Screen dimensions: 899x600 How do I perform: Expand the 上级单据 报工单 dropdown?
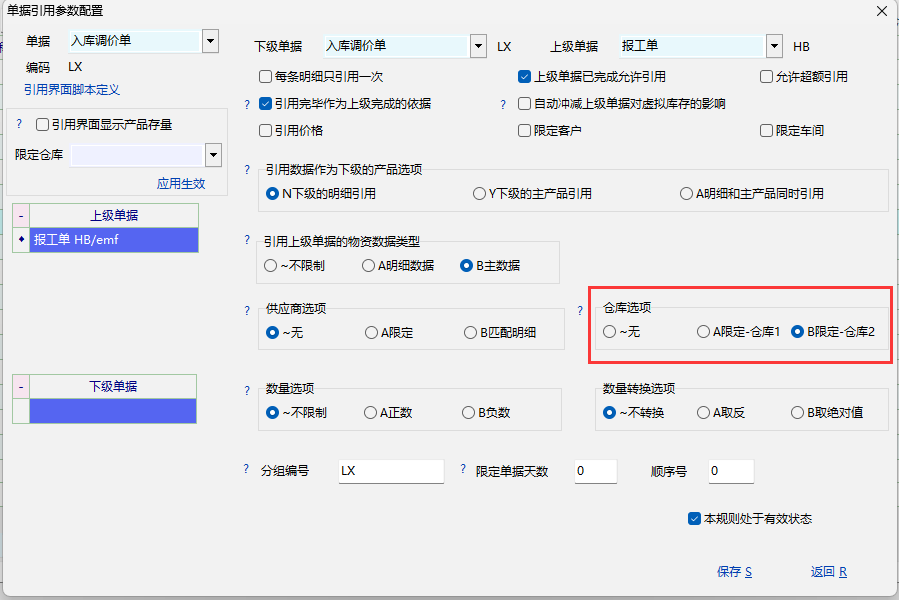click(774, 46)
